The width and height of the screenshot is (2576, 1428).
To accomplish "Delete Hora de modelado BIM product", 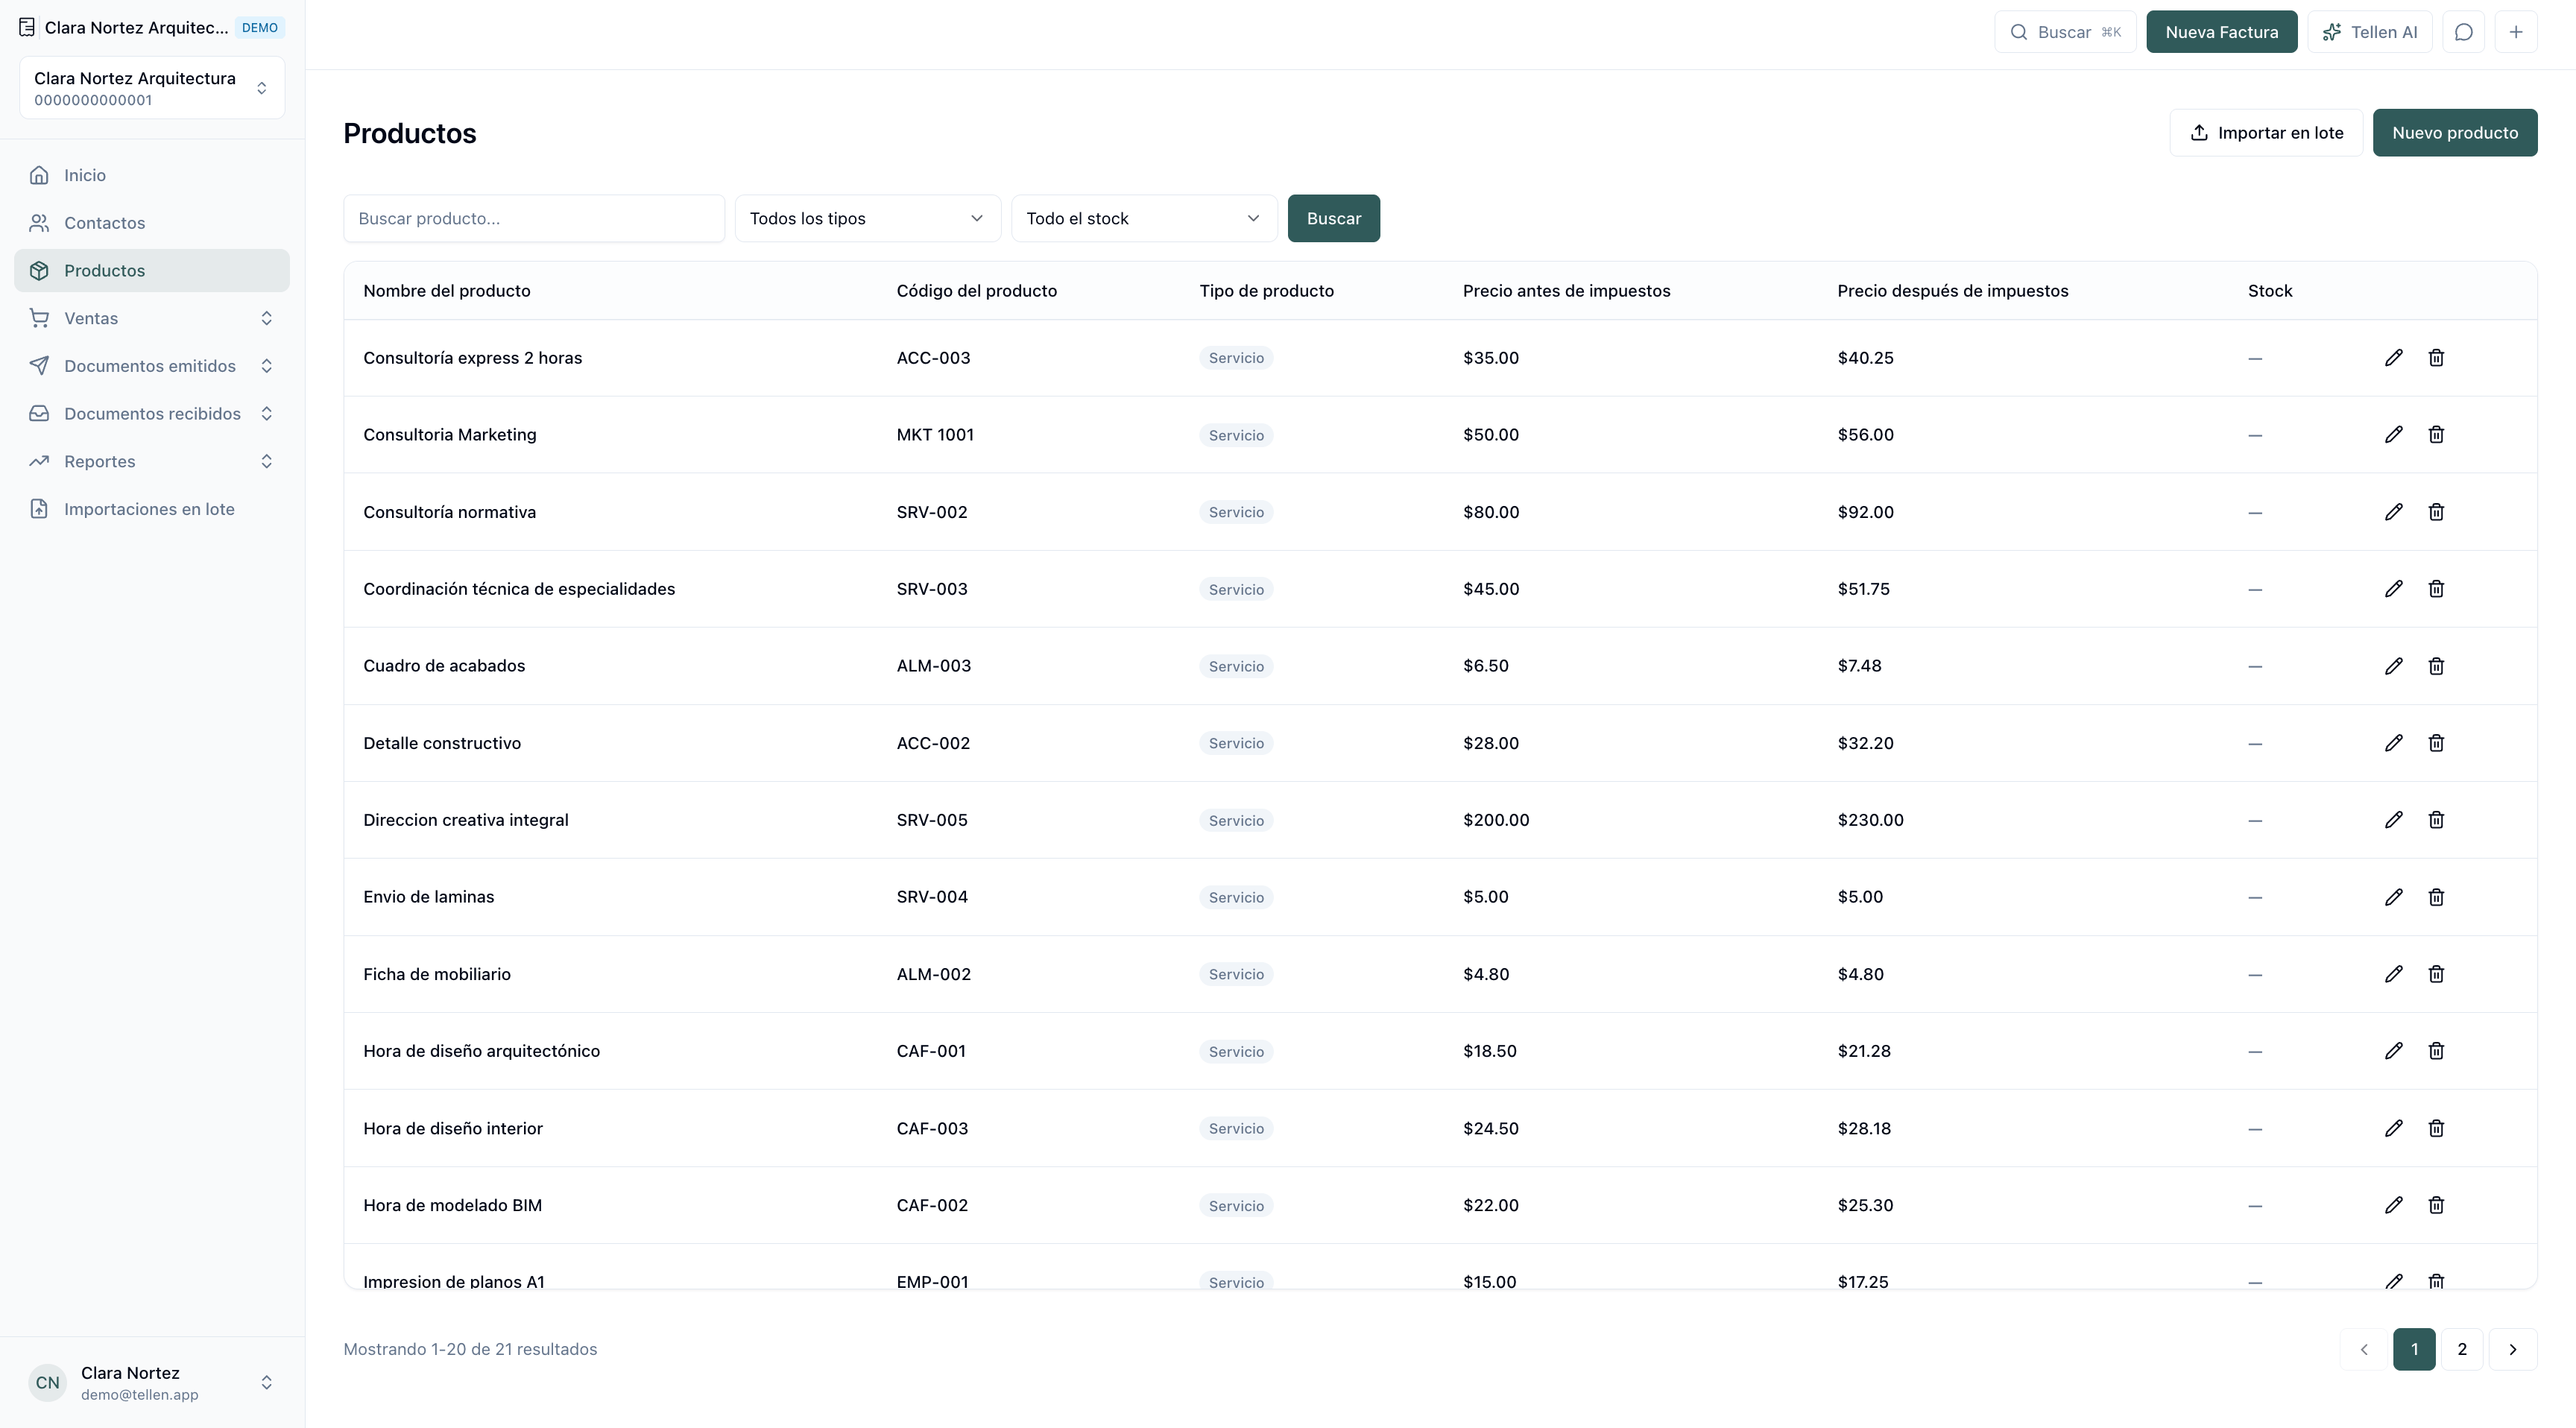I will point(2436,1205).
